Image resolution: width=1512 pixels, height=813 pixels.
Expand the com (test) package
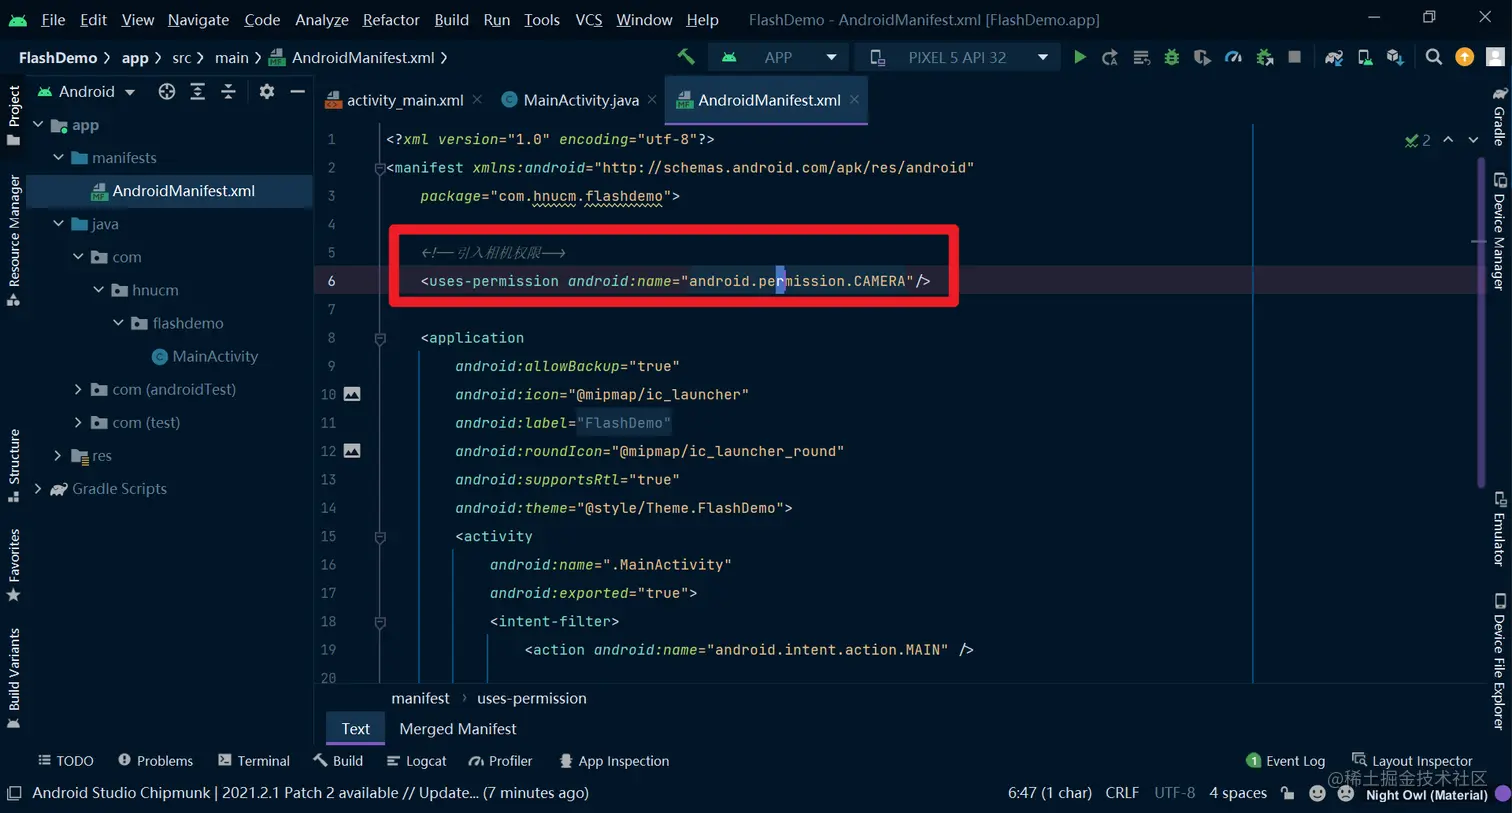78,422
